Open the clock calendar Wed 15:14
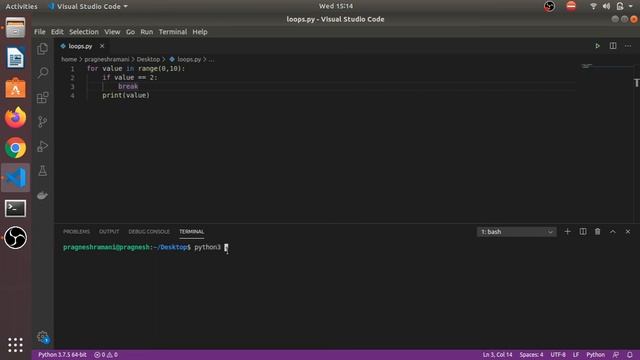This screenshot has width=640, height=360. (x=336, y=6)
